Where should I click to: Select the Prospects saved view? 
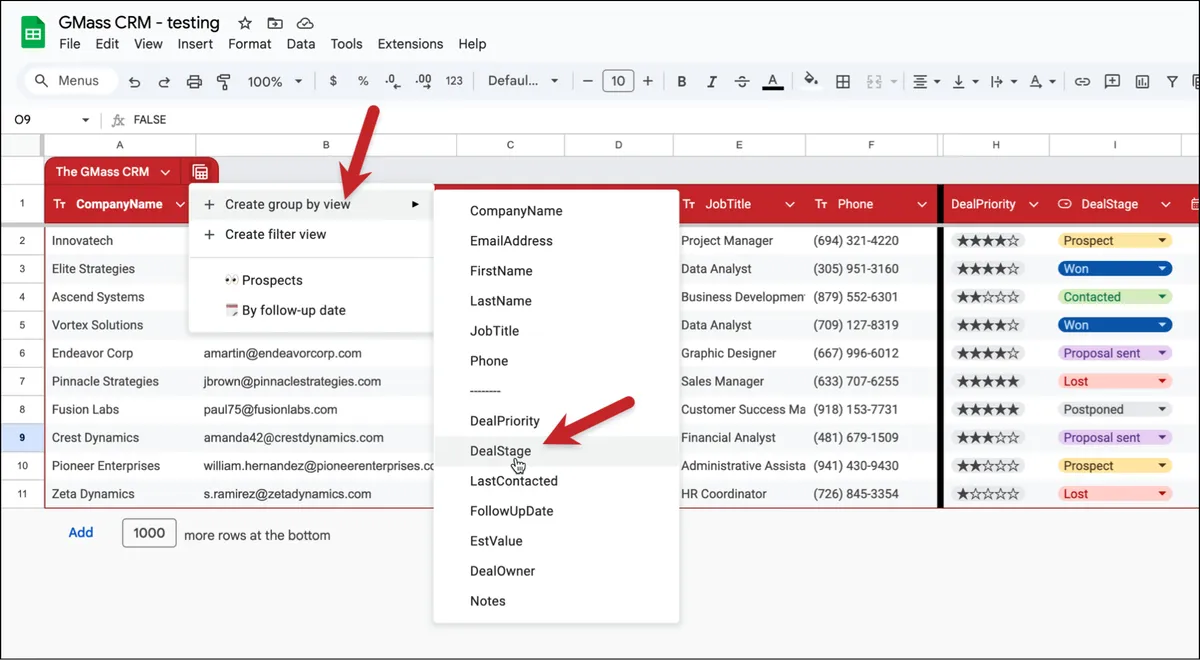311,280
